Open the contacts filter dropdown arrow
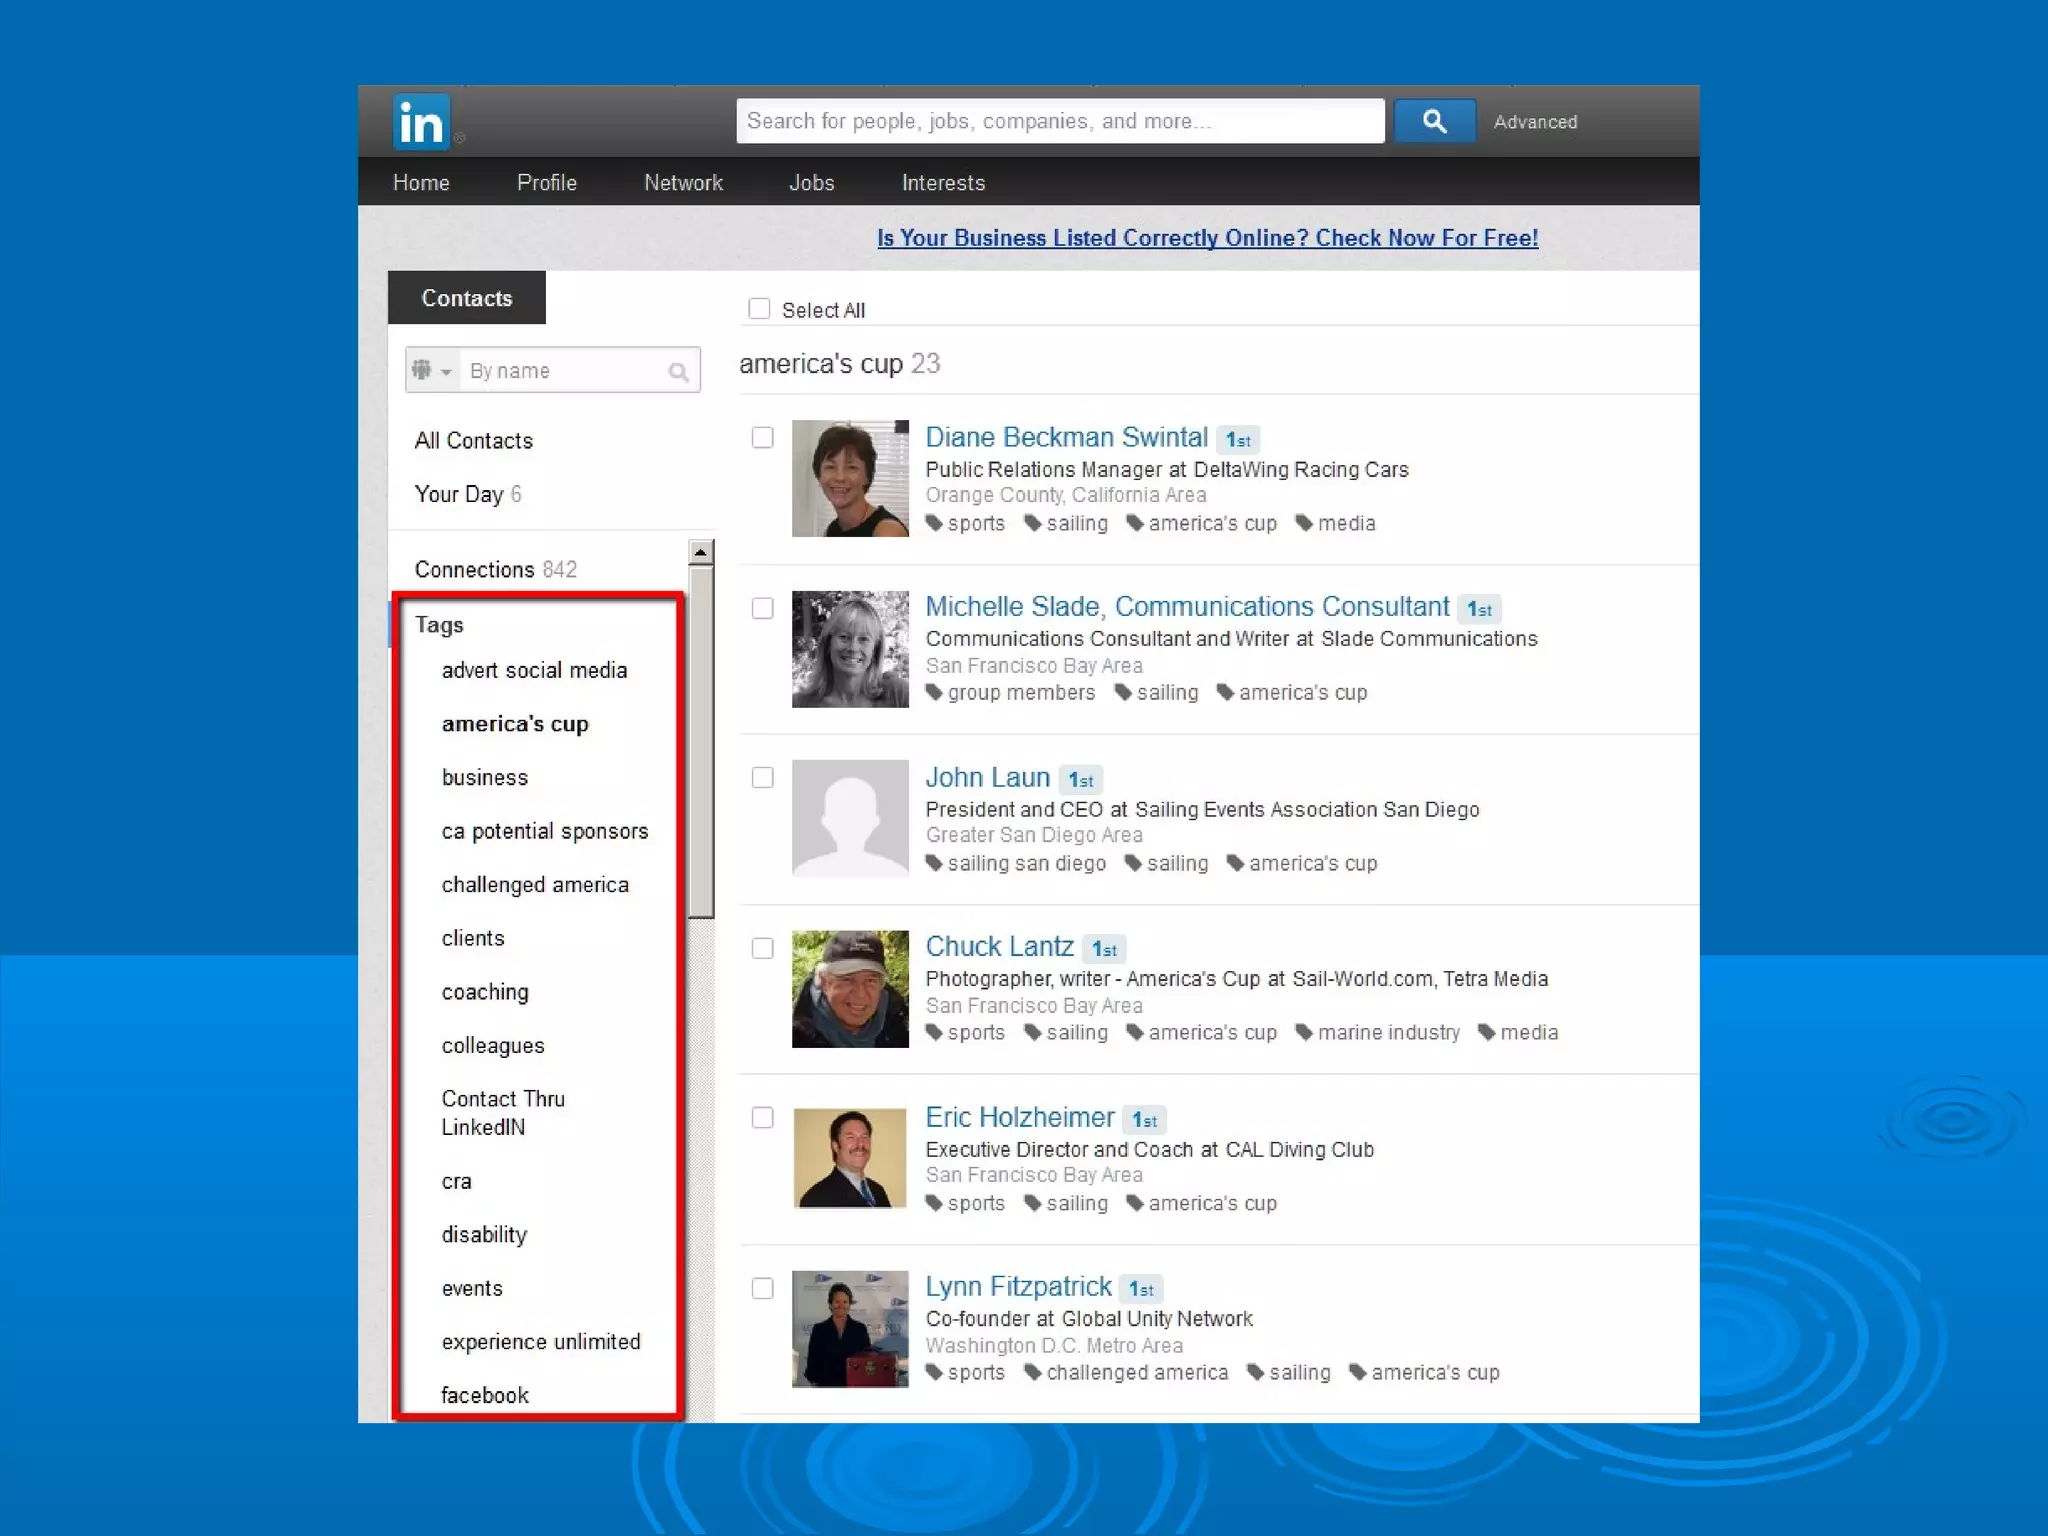Viewport: 2048px width, 1536px height. (446, 372)
